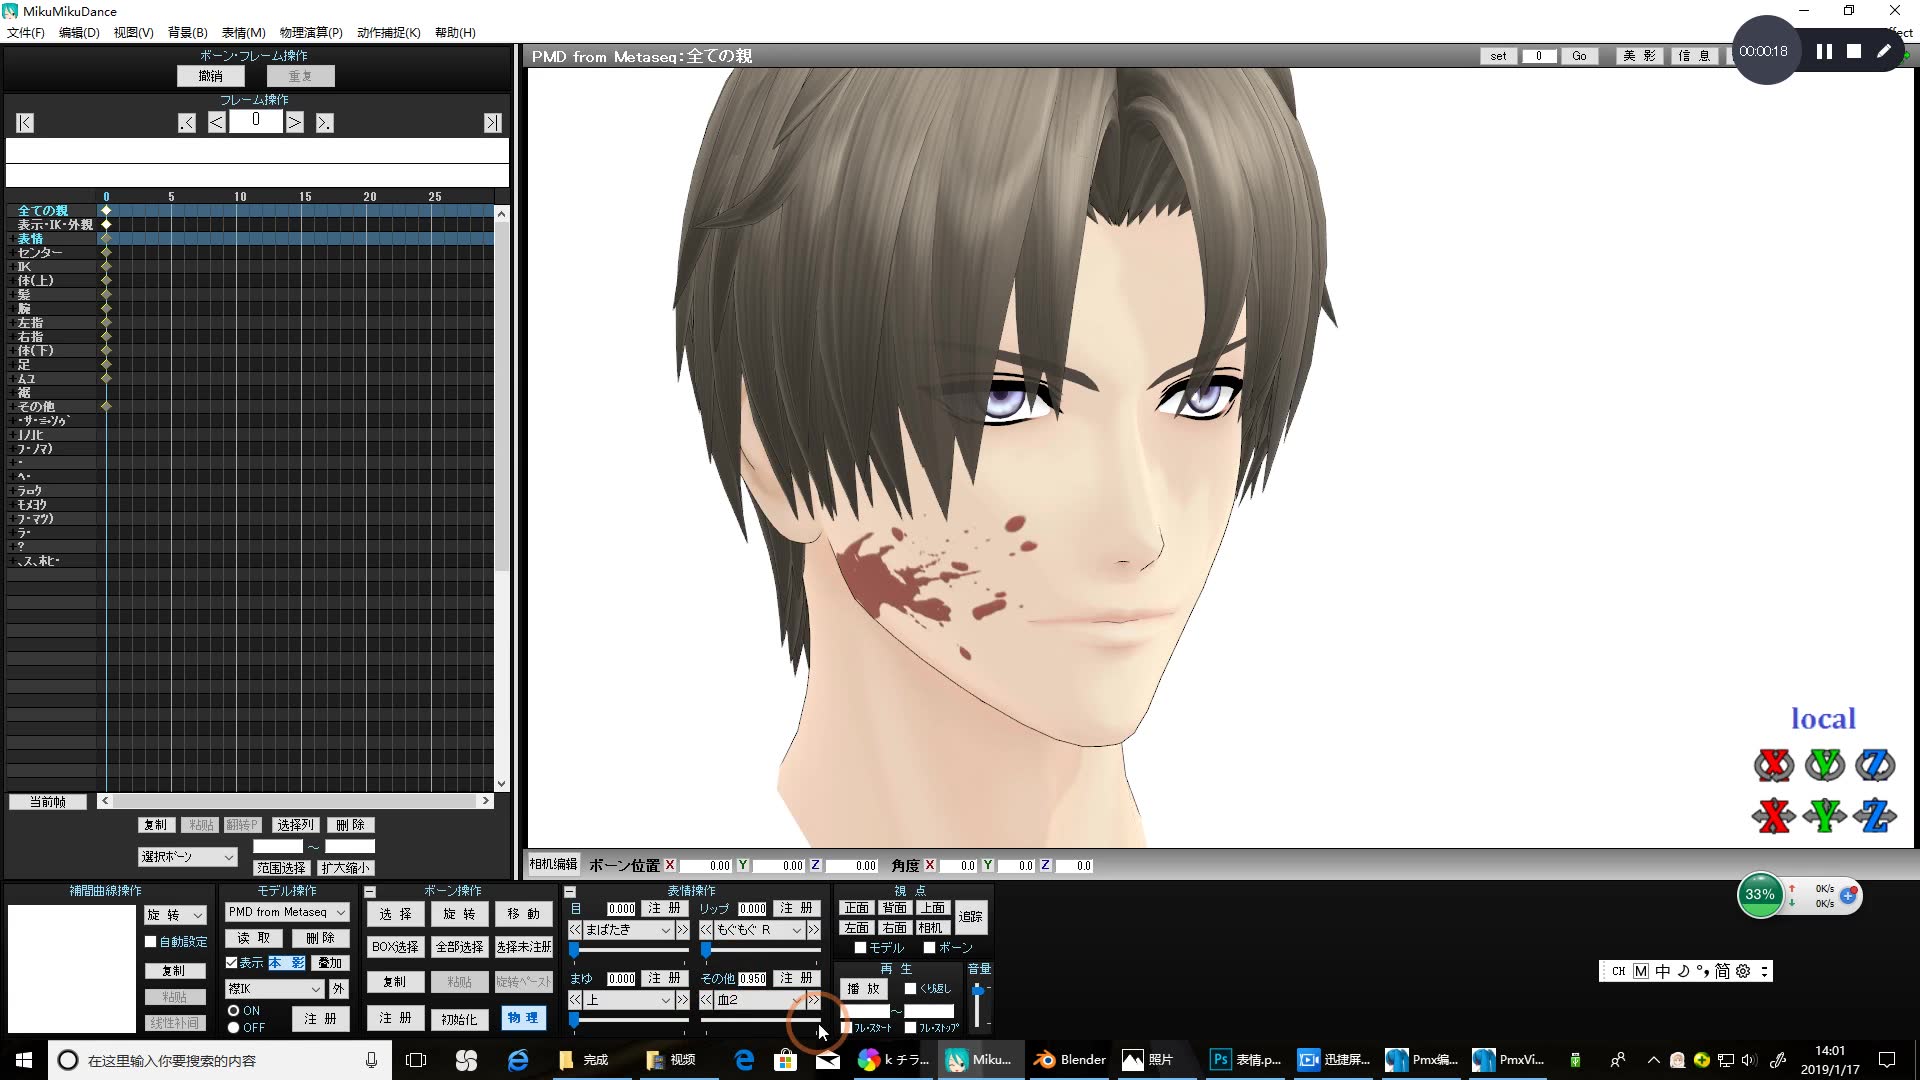Step forward one frame

295,122
